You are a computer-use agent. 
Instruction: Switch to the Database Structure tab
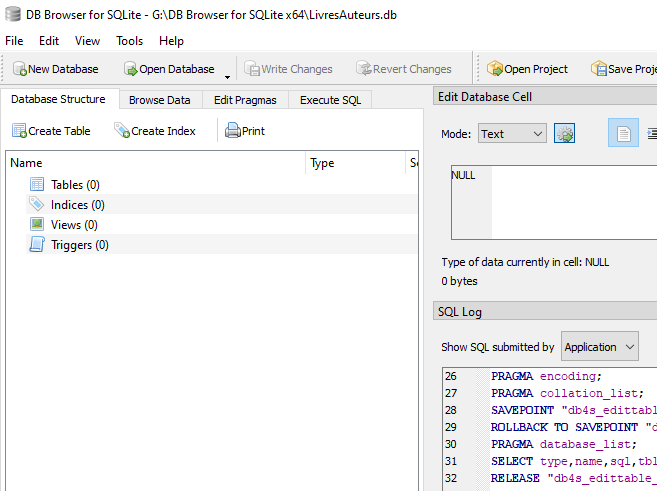tap(58, 99)
